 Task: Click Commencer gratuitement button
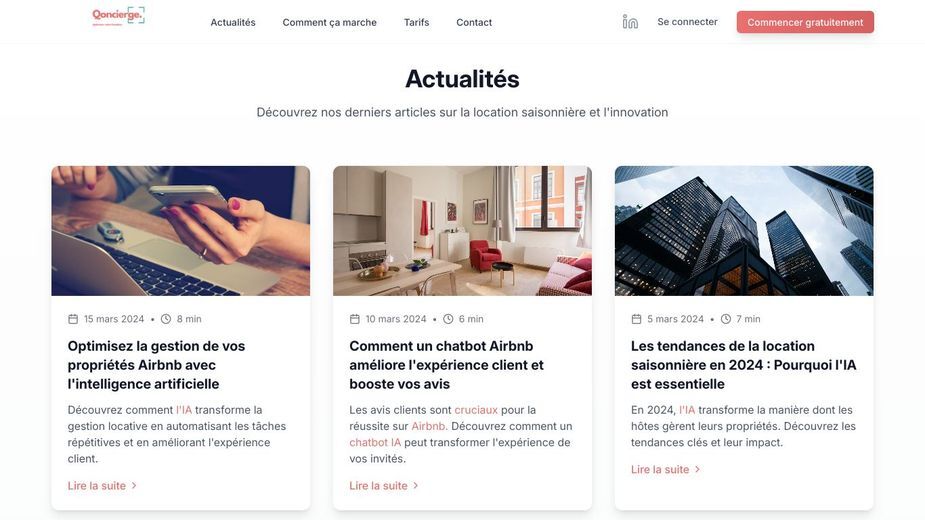click(x=805, y=22)
